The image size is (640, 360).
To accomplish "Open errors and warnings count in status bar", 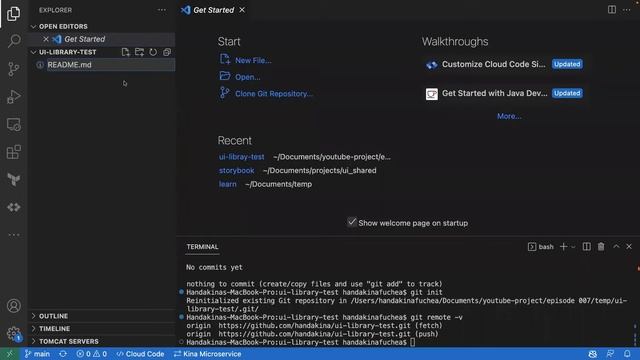I will pos(91,354).
